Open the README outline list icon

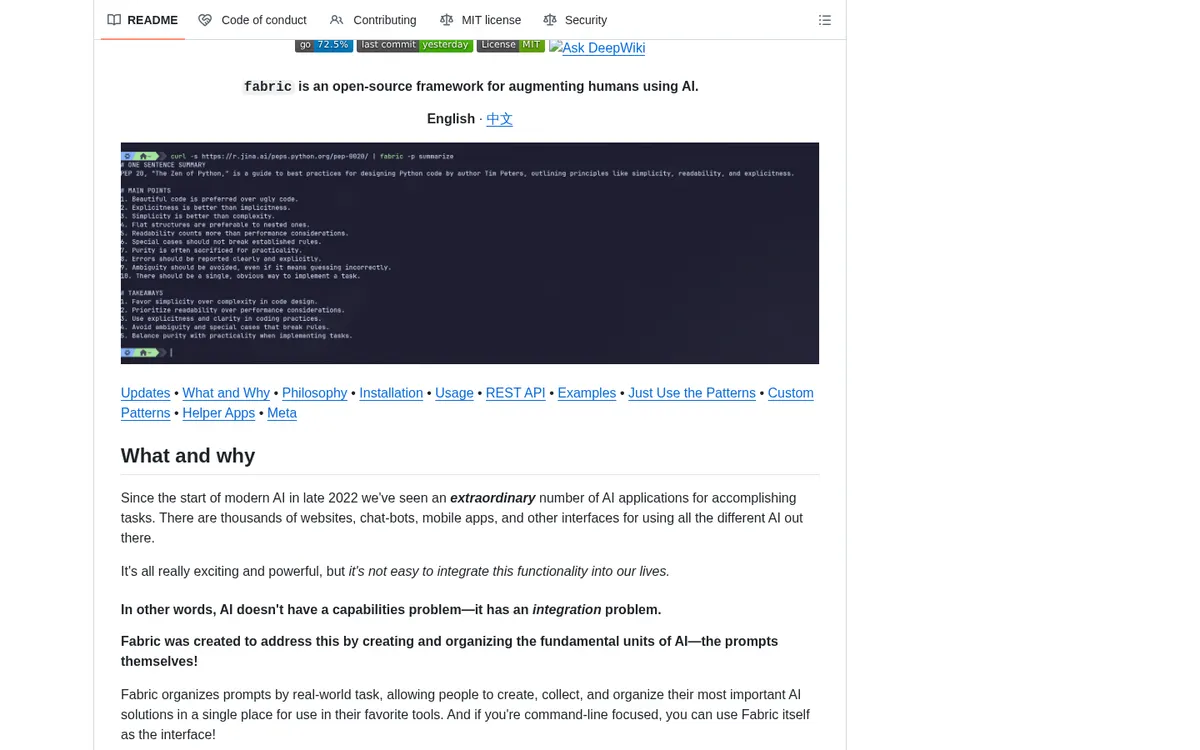pos(825,20)
